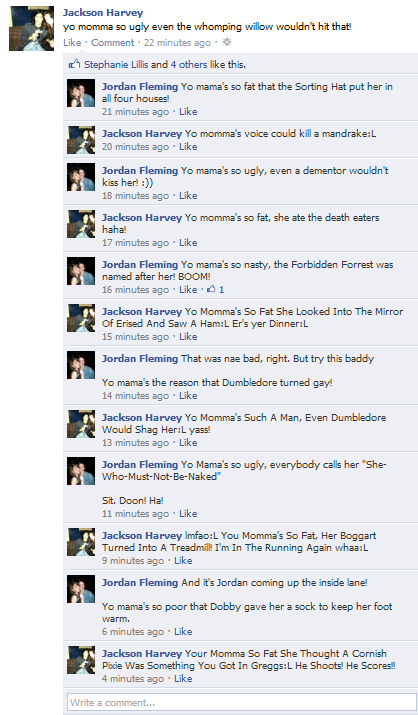Click the Write a comment field

click(x=241, y=702)
